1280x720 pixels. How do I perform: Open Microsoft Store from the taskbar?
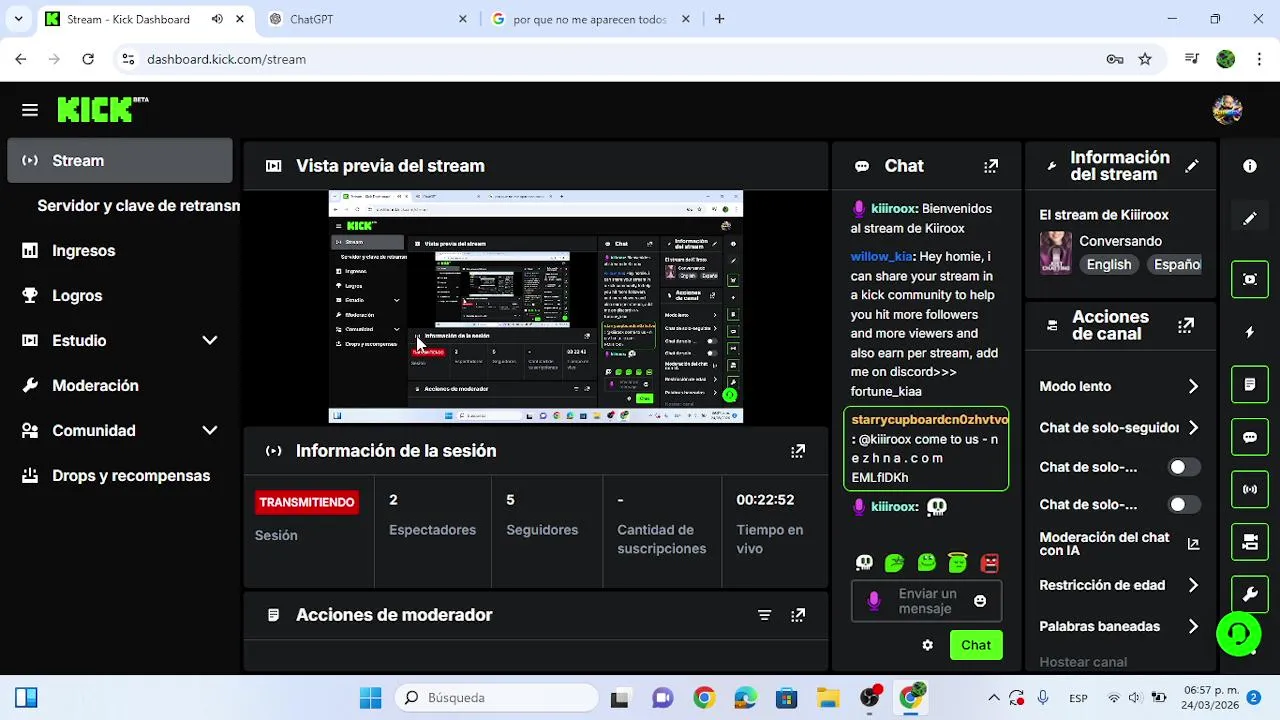786,698
